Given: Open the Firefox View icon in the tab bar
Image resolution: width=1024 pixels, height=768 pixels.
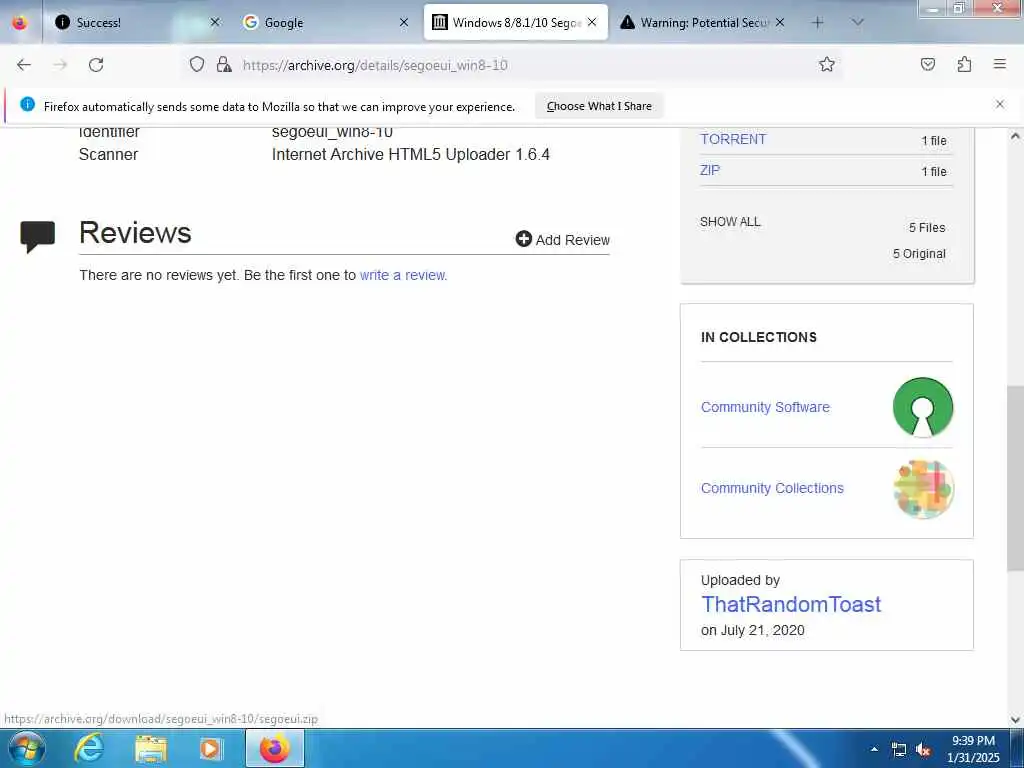Looking at the screenshot, I should pos(20,22).
